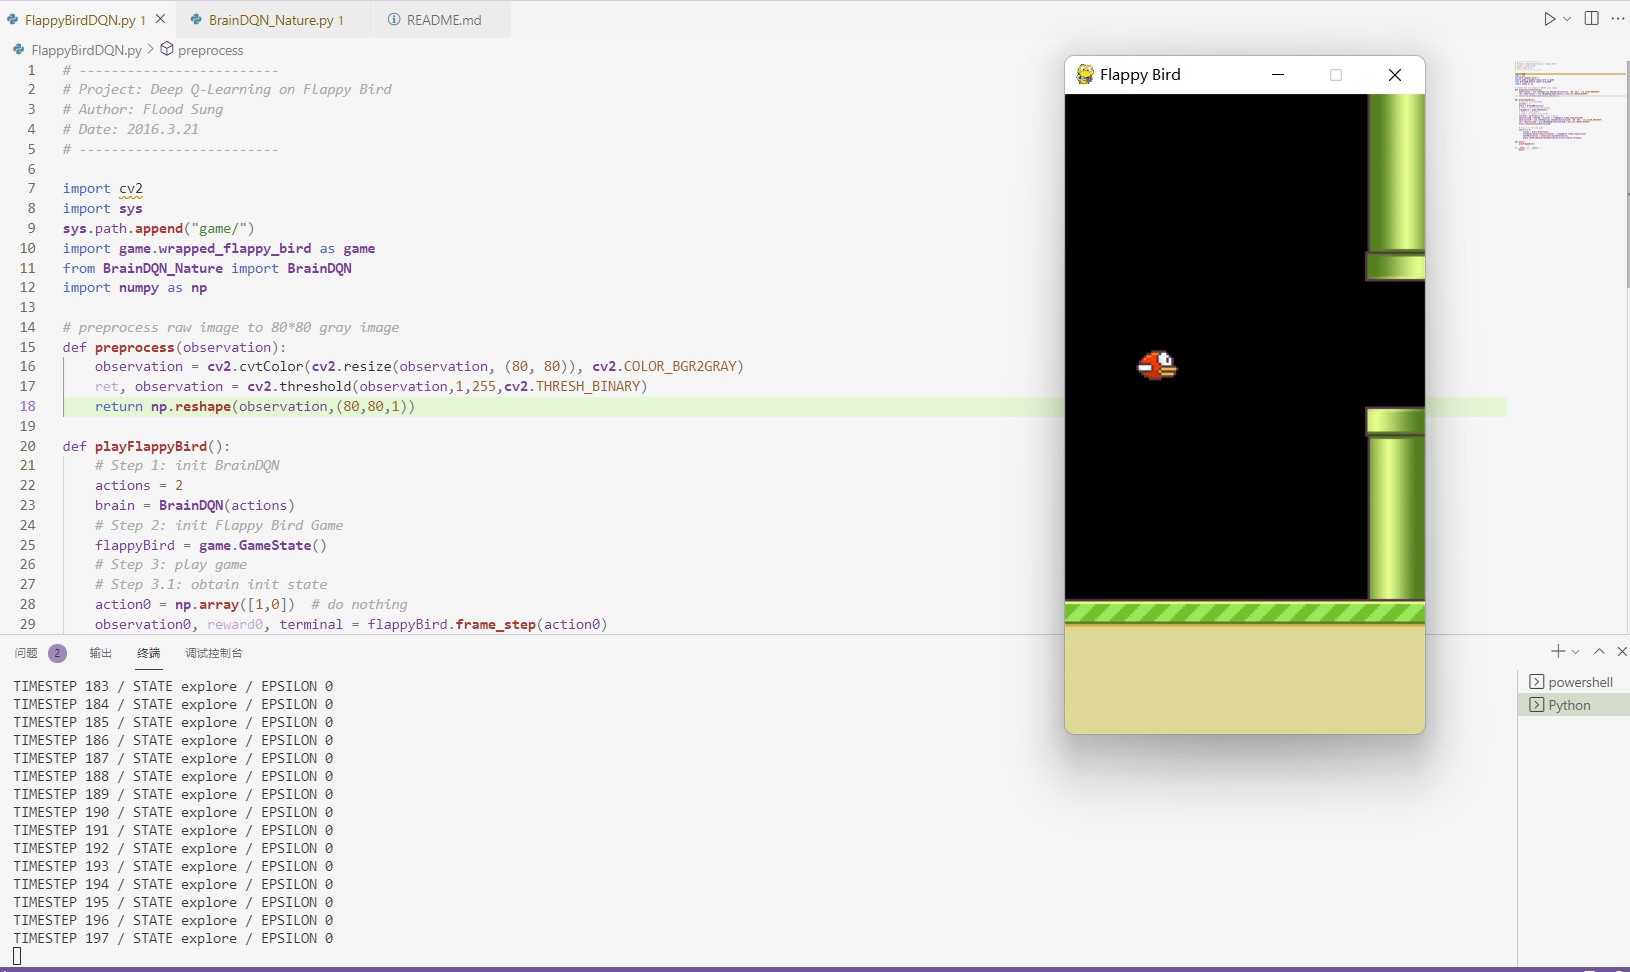Click 'import numpy as np' line

[x=135, y=287]
